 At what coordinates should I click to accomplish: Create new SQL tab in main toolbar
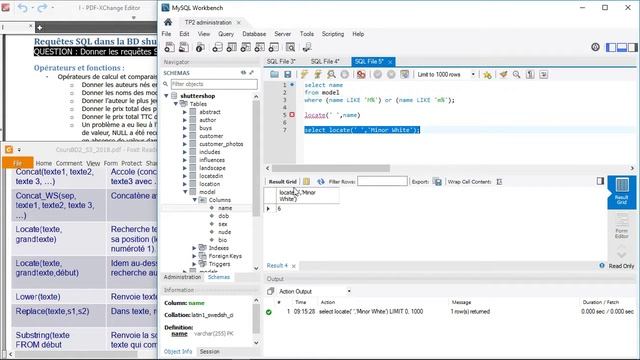(170, 47)
